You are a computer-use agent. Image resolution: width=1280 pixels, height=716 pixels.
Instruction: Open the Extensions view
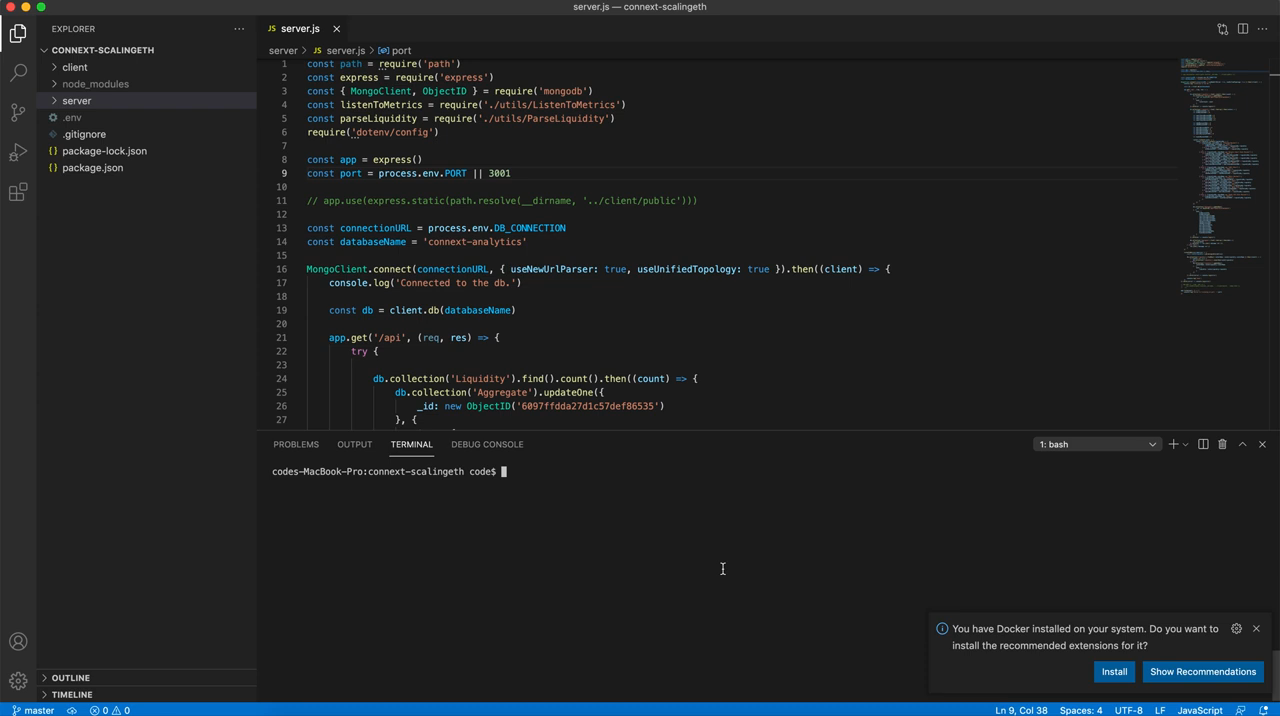coord(18,192)
